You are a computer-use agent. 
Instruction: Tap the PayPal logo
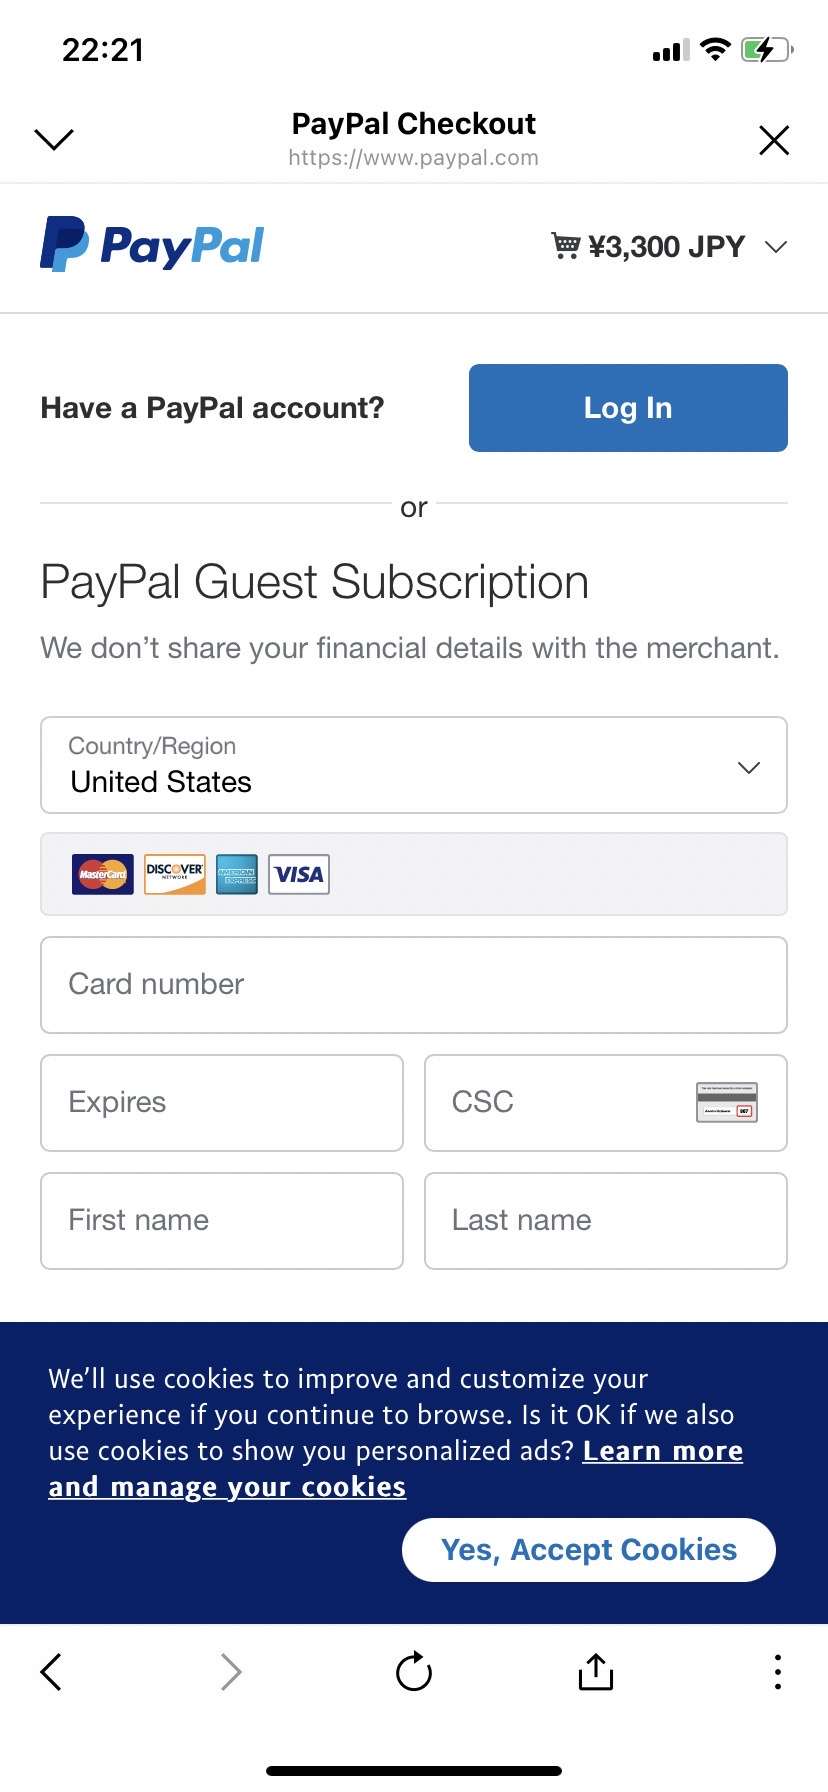tap(152, 245)
